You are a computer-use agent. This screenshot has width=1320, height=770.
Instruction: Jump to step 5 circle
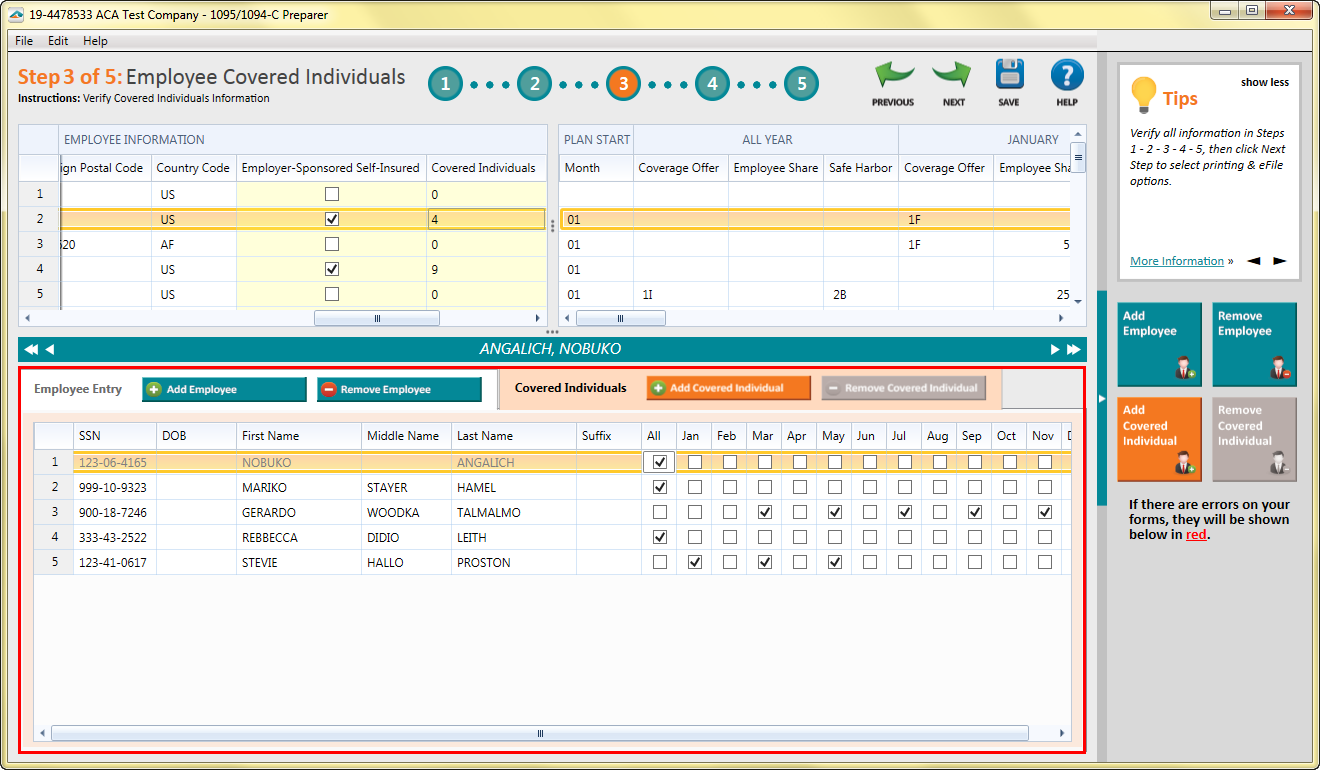click(801, 84)
